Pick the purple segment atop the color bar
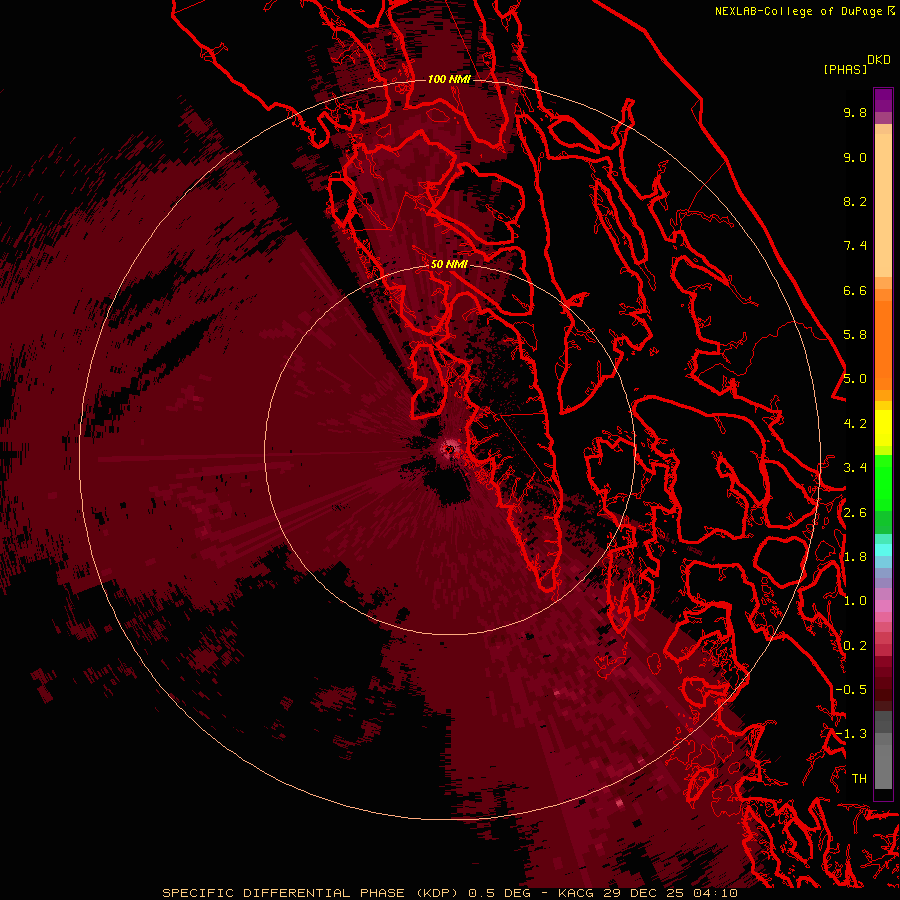 (883, 101)
